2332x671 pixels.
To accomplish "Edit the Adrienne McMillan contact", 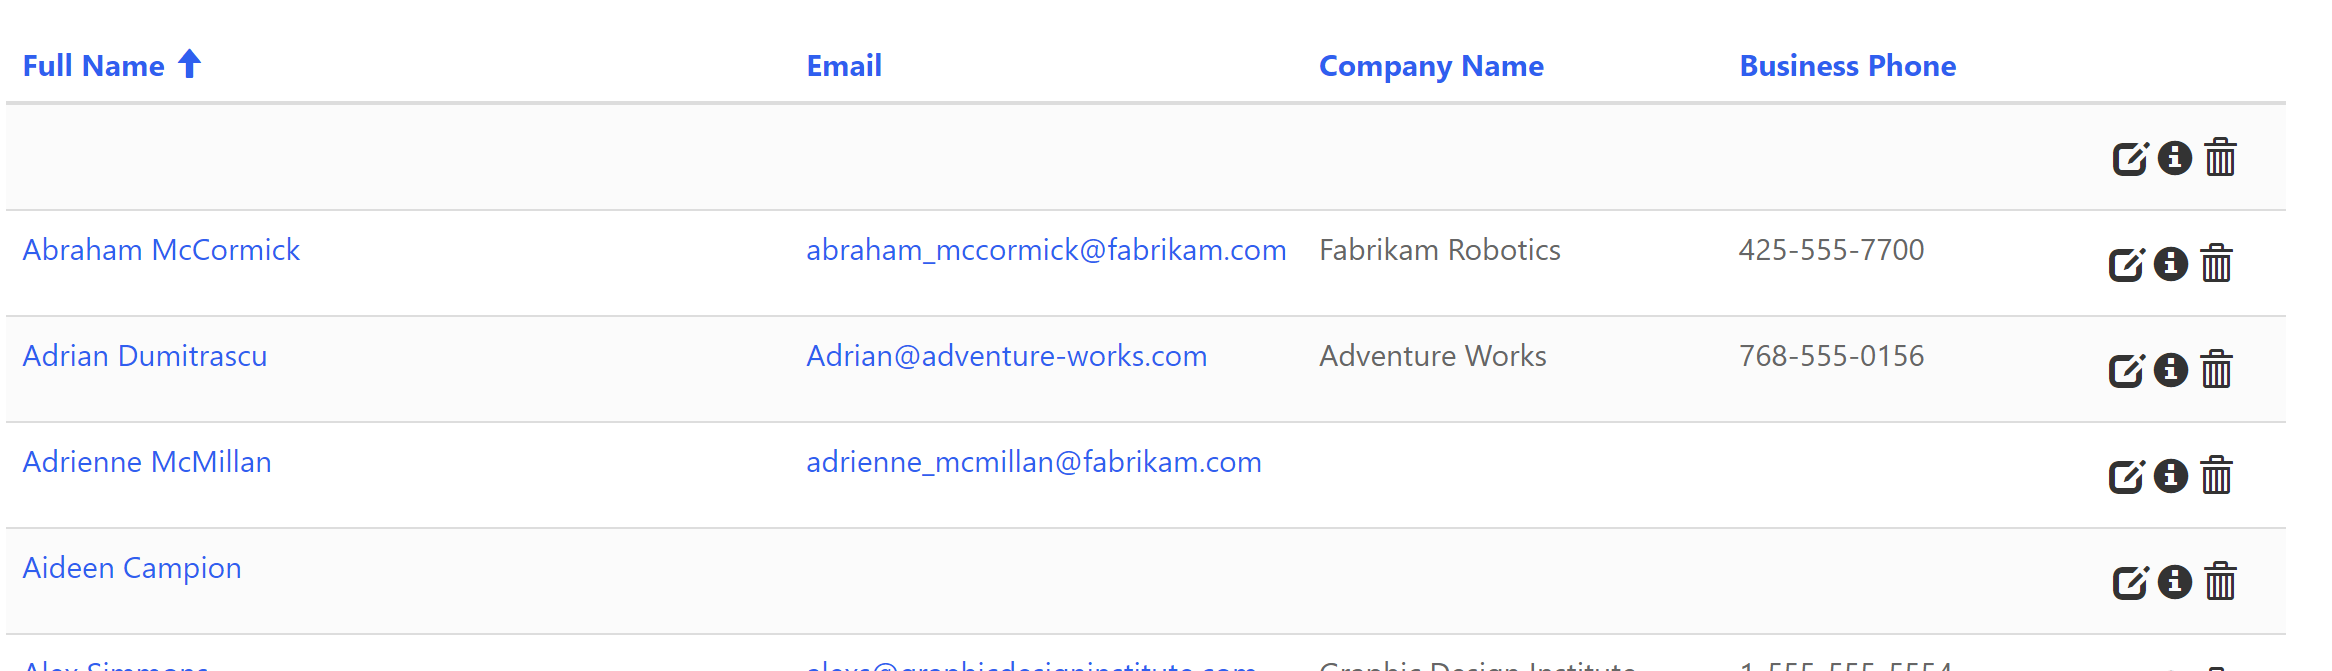I will tap(2127, 477).
